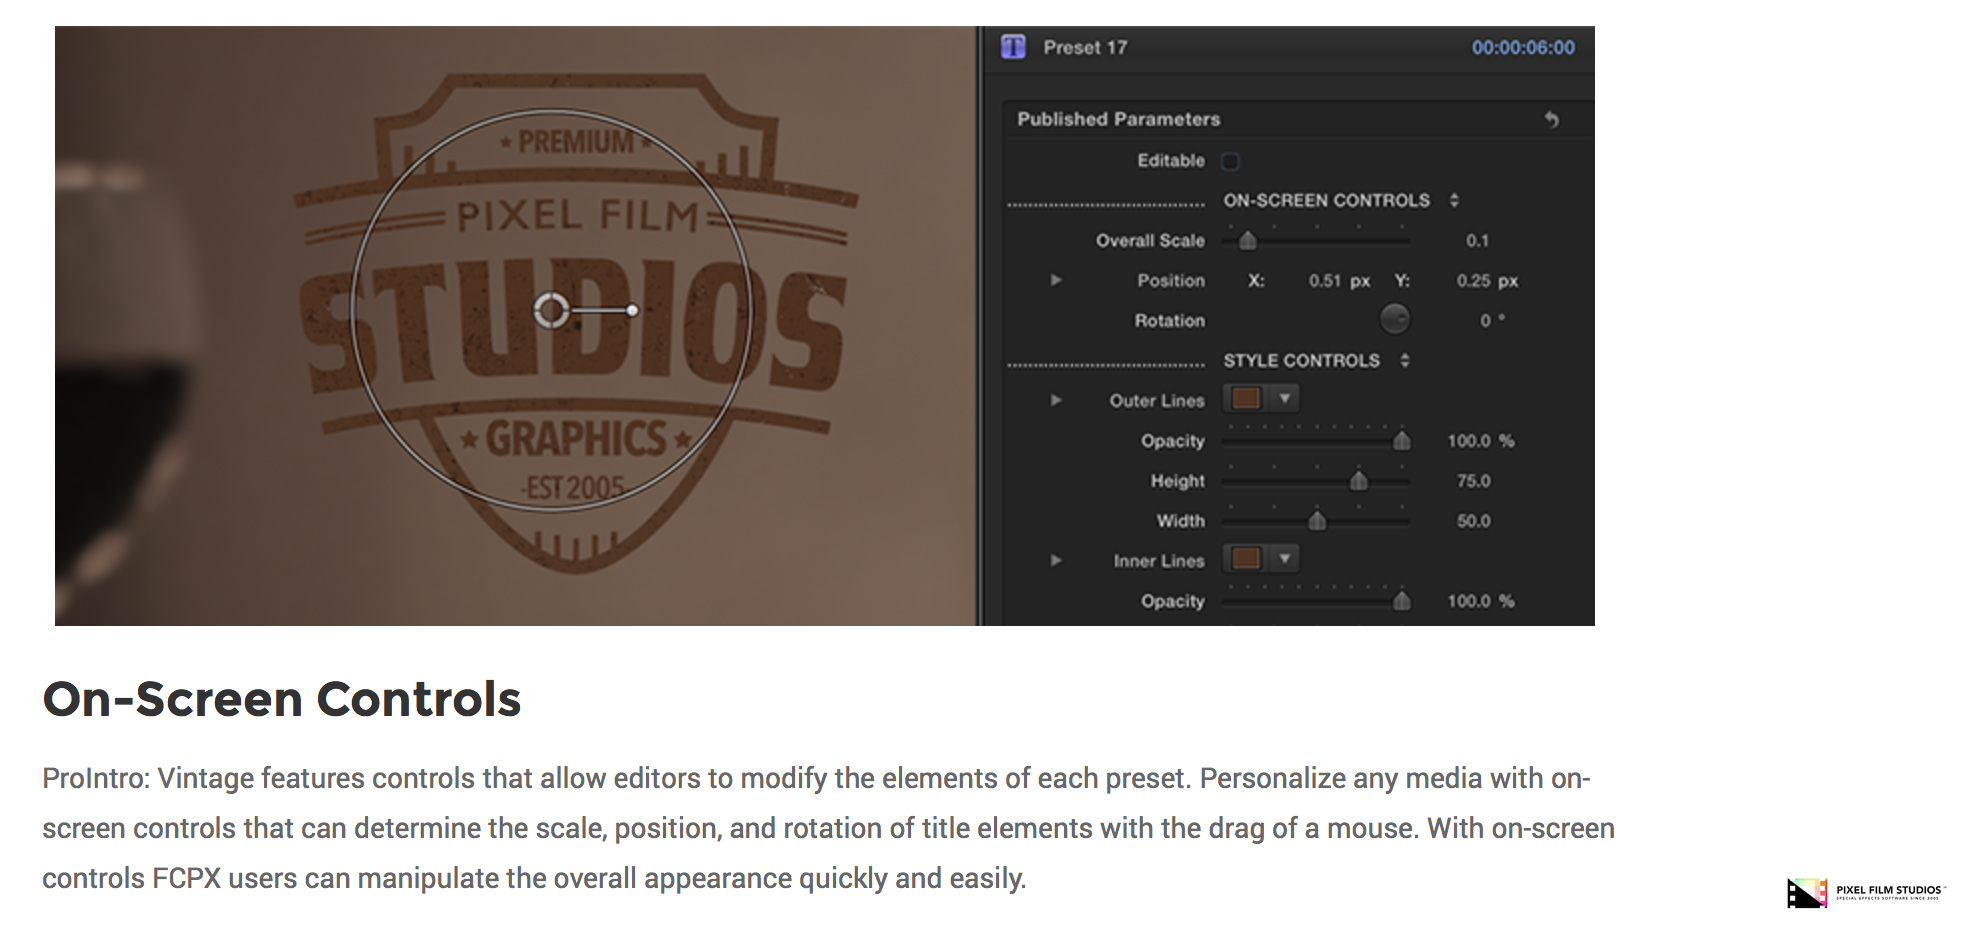Click the center on-screen control circle
1976x936 pixels.
coord(551,311)
